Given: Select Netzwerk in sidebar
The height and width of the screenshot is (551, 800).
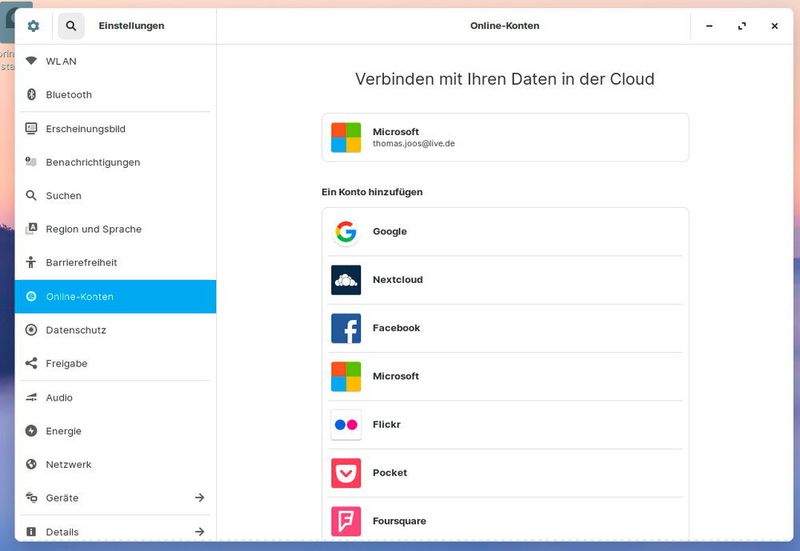Looking at the screenshot, I should (116, 465).
